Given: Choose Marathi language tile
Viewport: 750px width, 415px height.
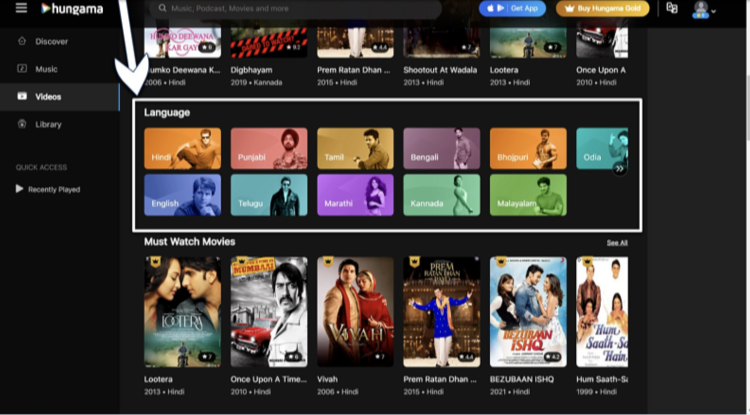Looking at the screenshot, I should [355, 195].
